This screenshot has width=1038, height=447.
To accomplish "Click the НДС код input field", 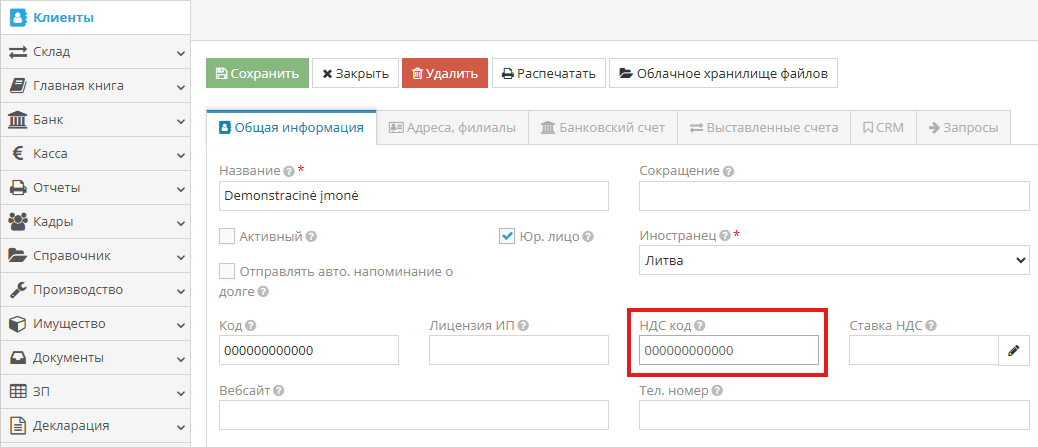I will pyautogui.click(x=729, y=350).
